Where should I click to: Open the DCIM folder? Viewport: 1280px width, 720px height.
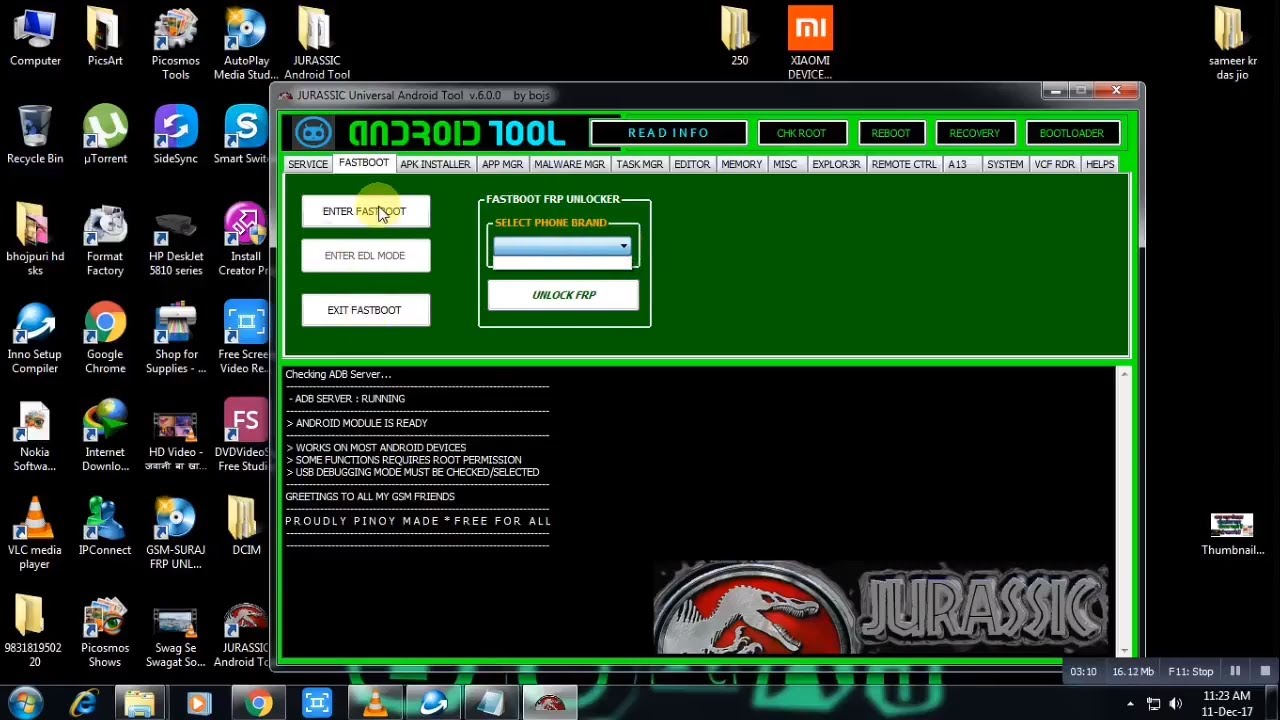pos(245,527)
